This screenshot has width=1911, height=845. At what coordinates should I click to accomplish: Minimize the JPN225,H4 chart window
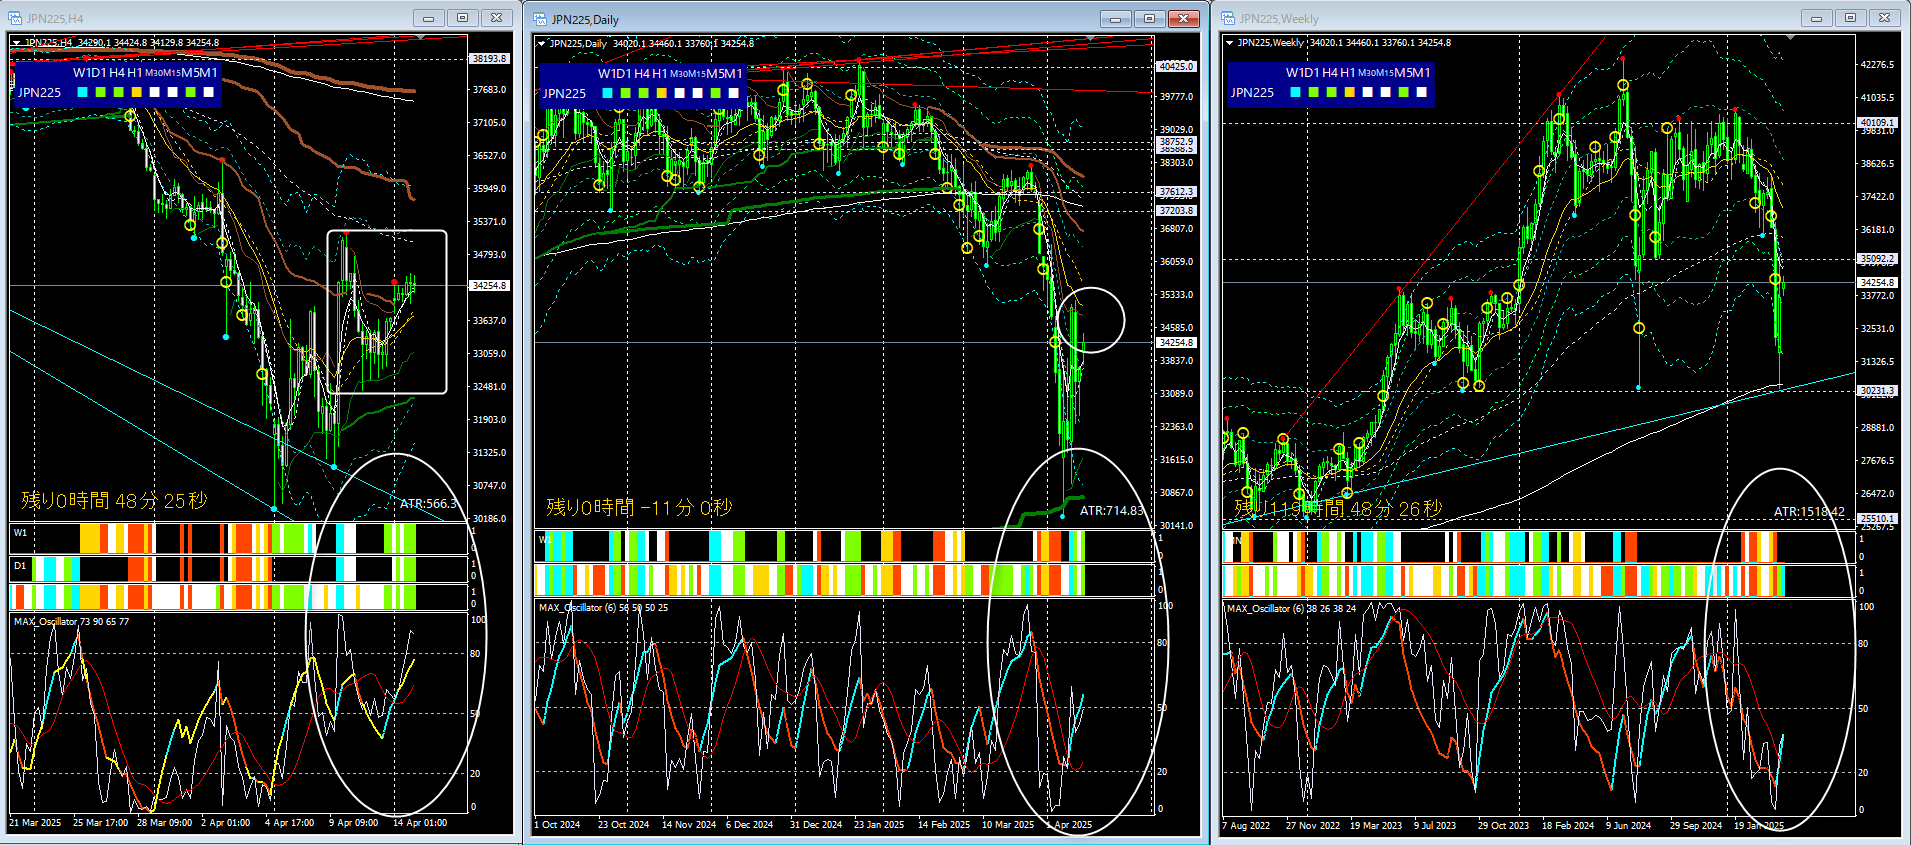tap(428, 18)
